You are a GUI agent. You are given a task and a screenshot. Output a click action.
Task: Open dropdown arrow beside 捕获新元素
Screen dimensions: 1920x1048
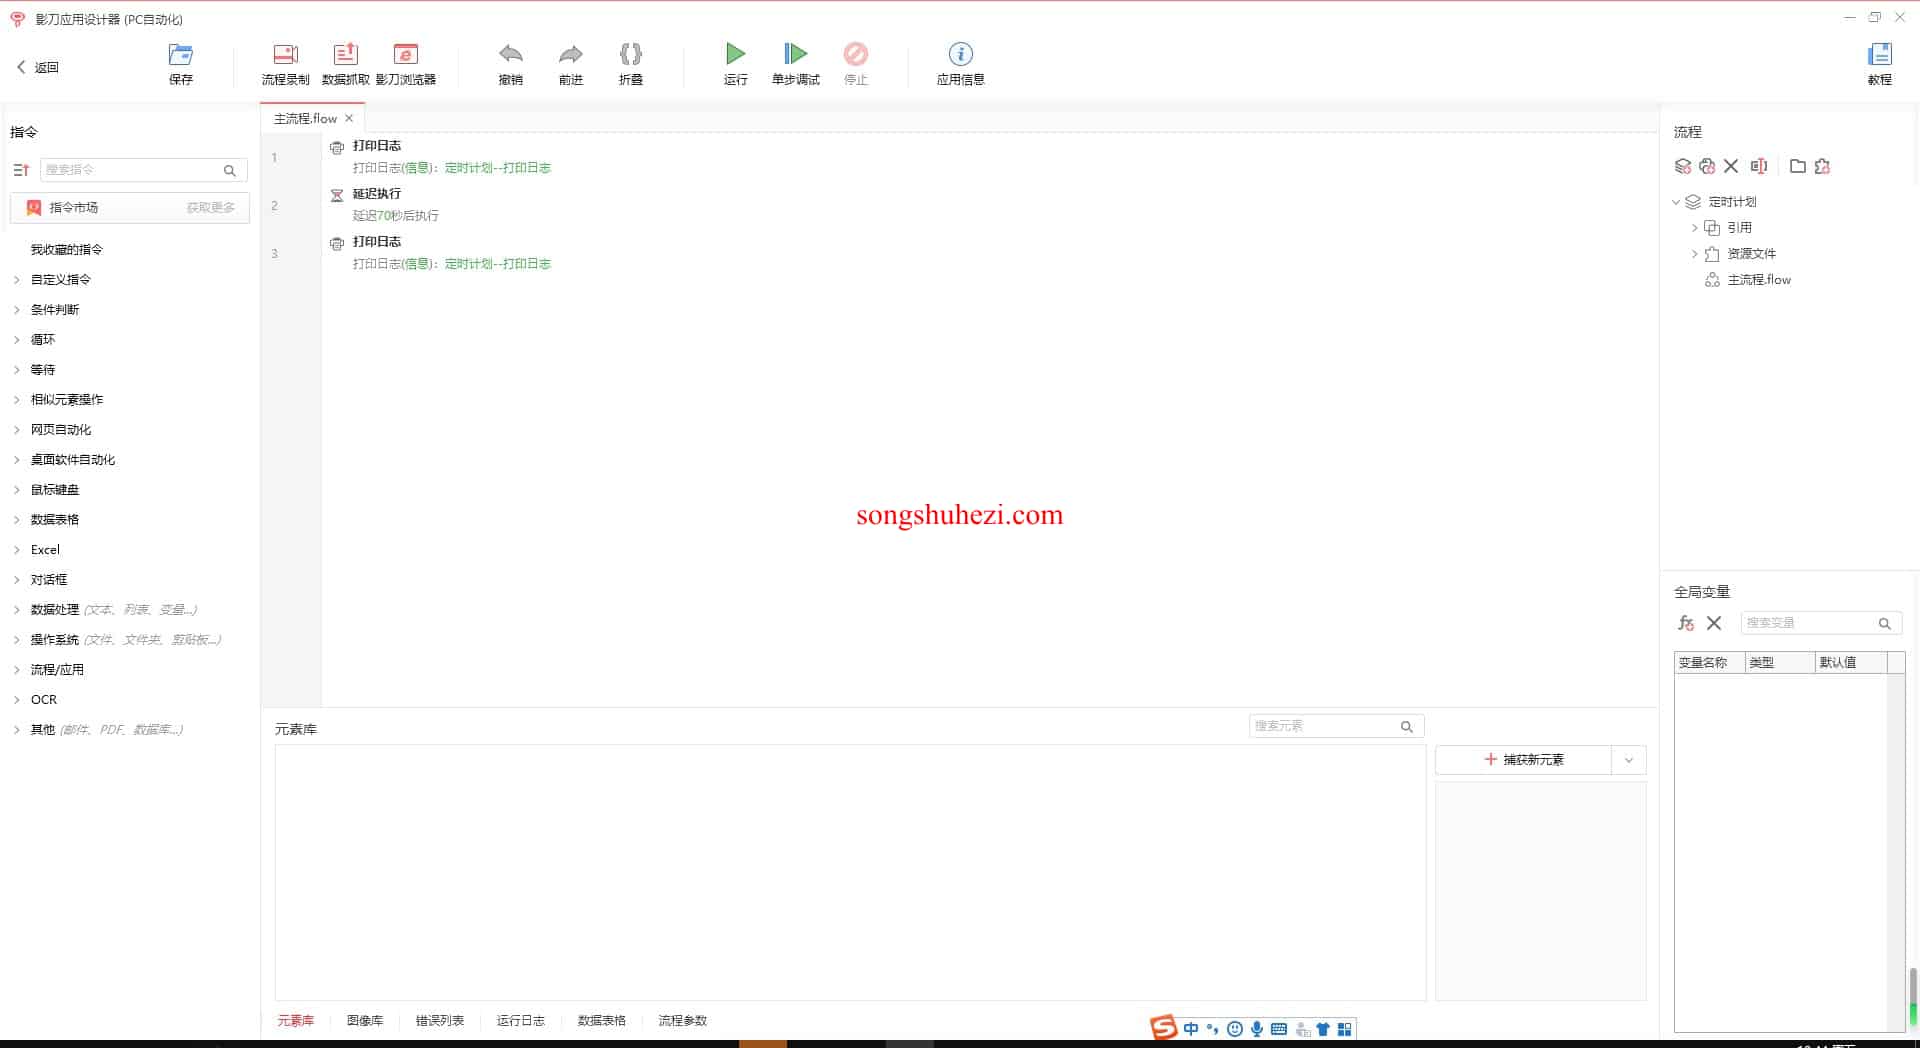point(1629,760)
